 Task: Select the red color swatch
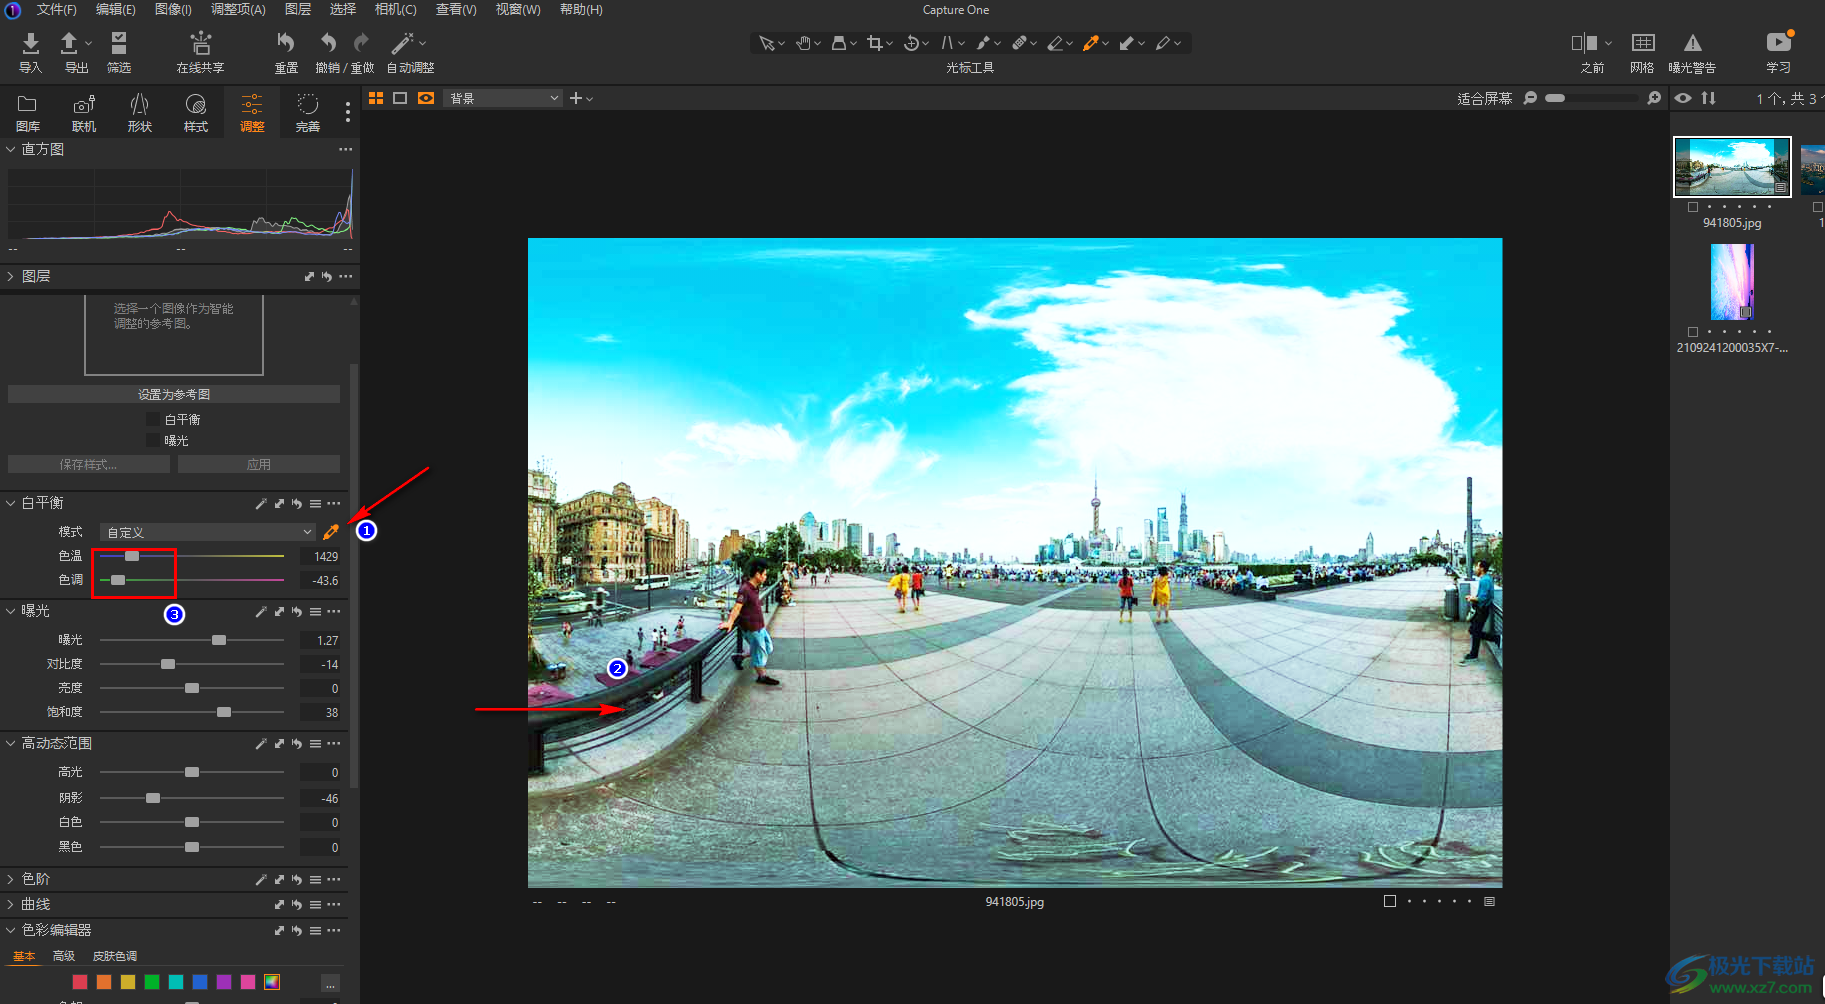click(80, 982)
